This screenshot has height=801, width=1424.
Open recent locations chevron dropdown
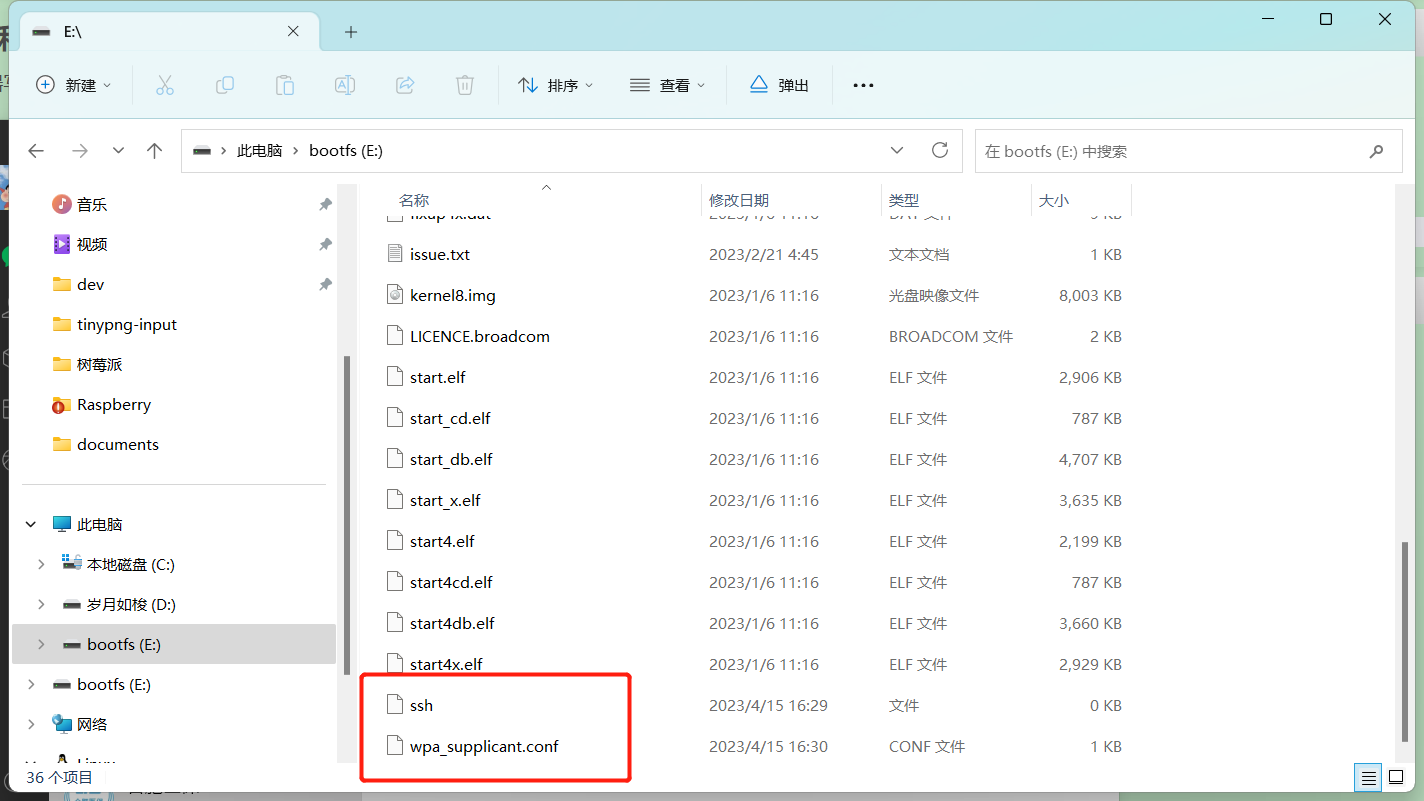click(118, 151)
